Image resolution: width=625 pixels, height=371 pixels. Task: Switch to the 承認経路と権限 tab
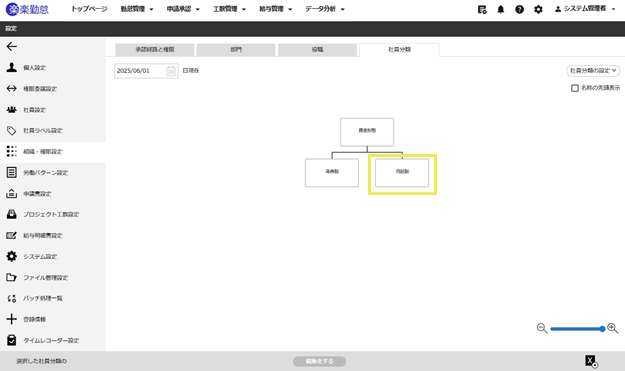click(x=155, y=50)
